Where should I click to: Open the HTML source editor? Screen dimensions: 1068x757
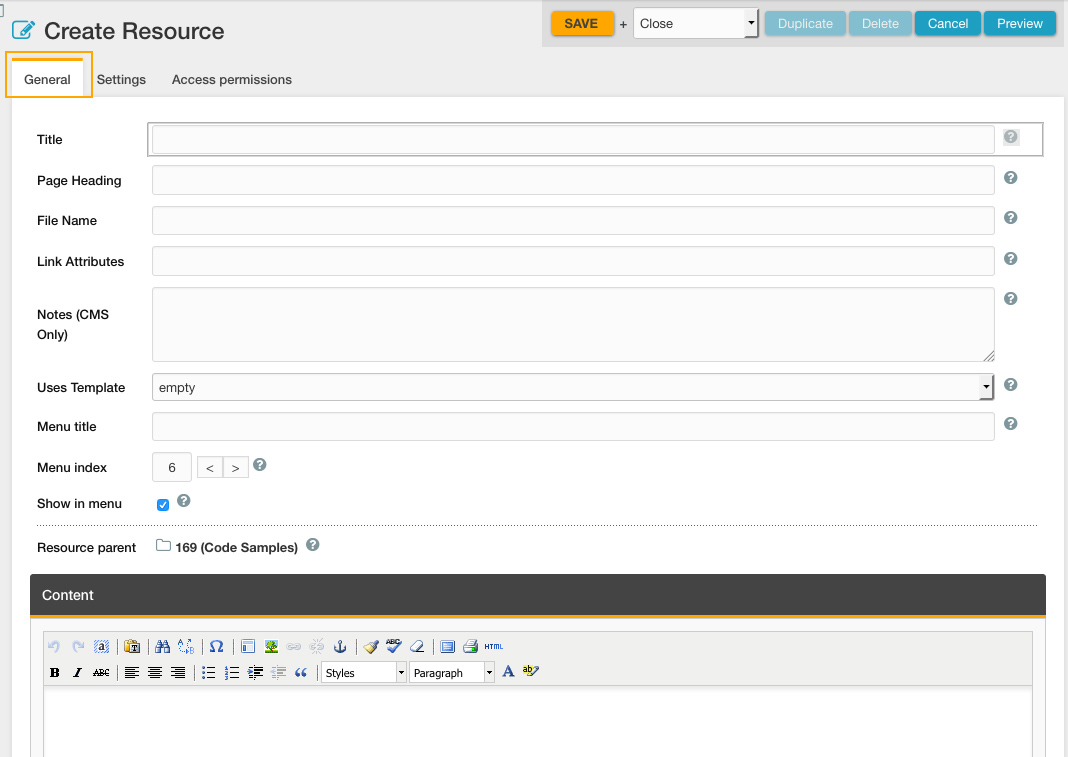[494, 647]
